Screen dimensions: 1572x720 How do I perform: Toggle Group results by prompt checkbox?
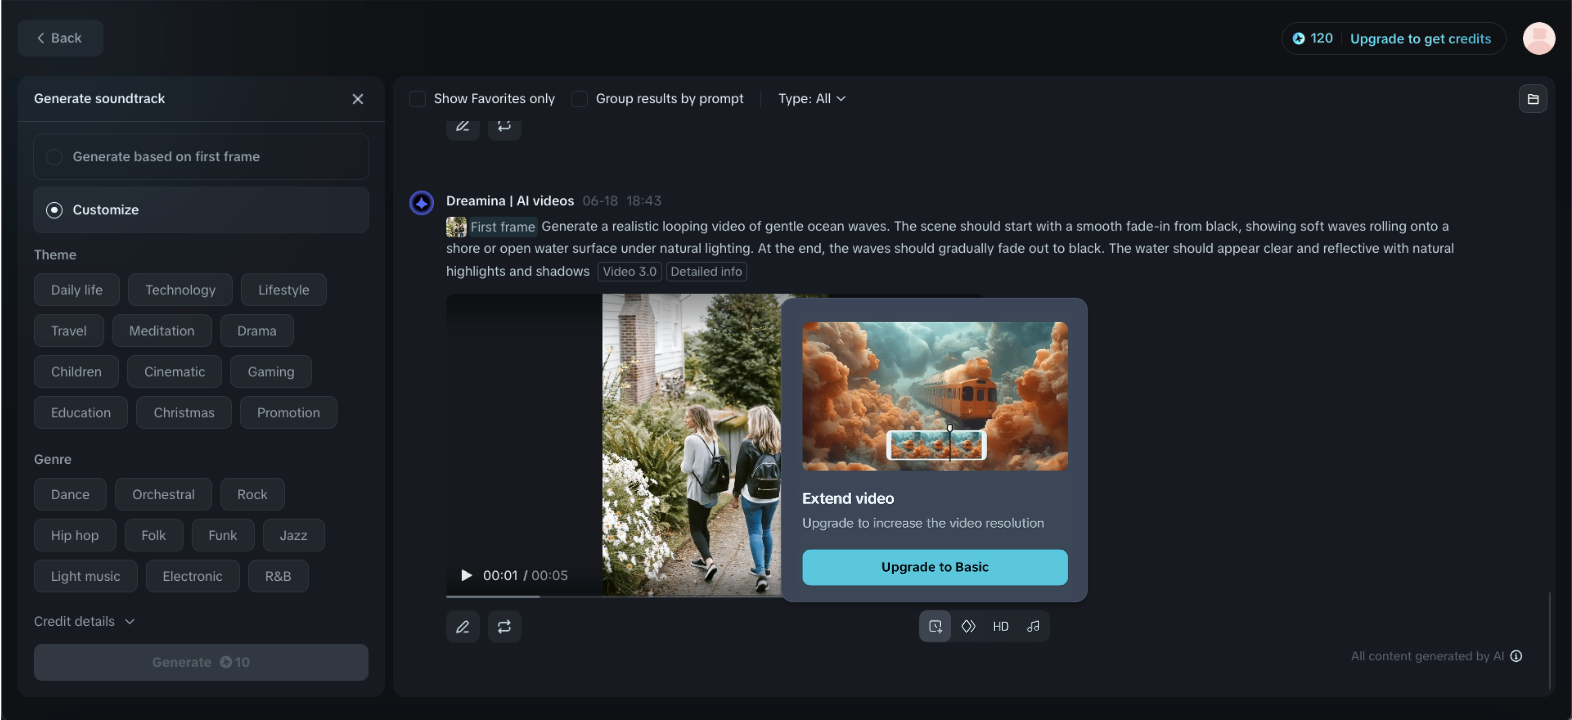[579, 99]
